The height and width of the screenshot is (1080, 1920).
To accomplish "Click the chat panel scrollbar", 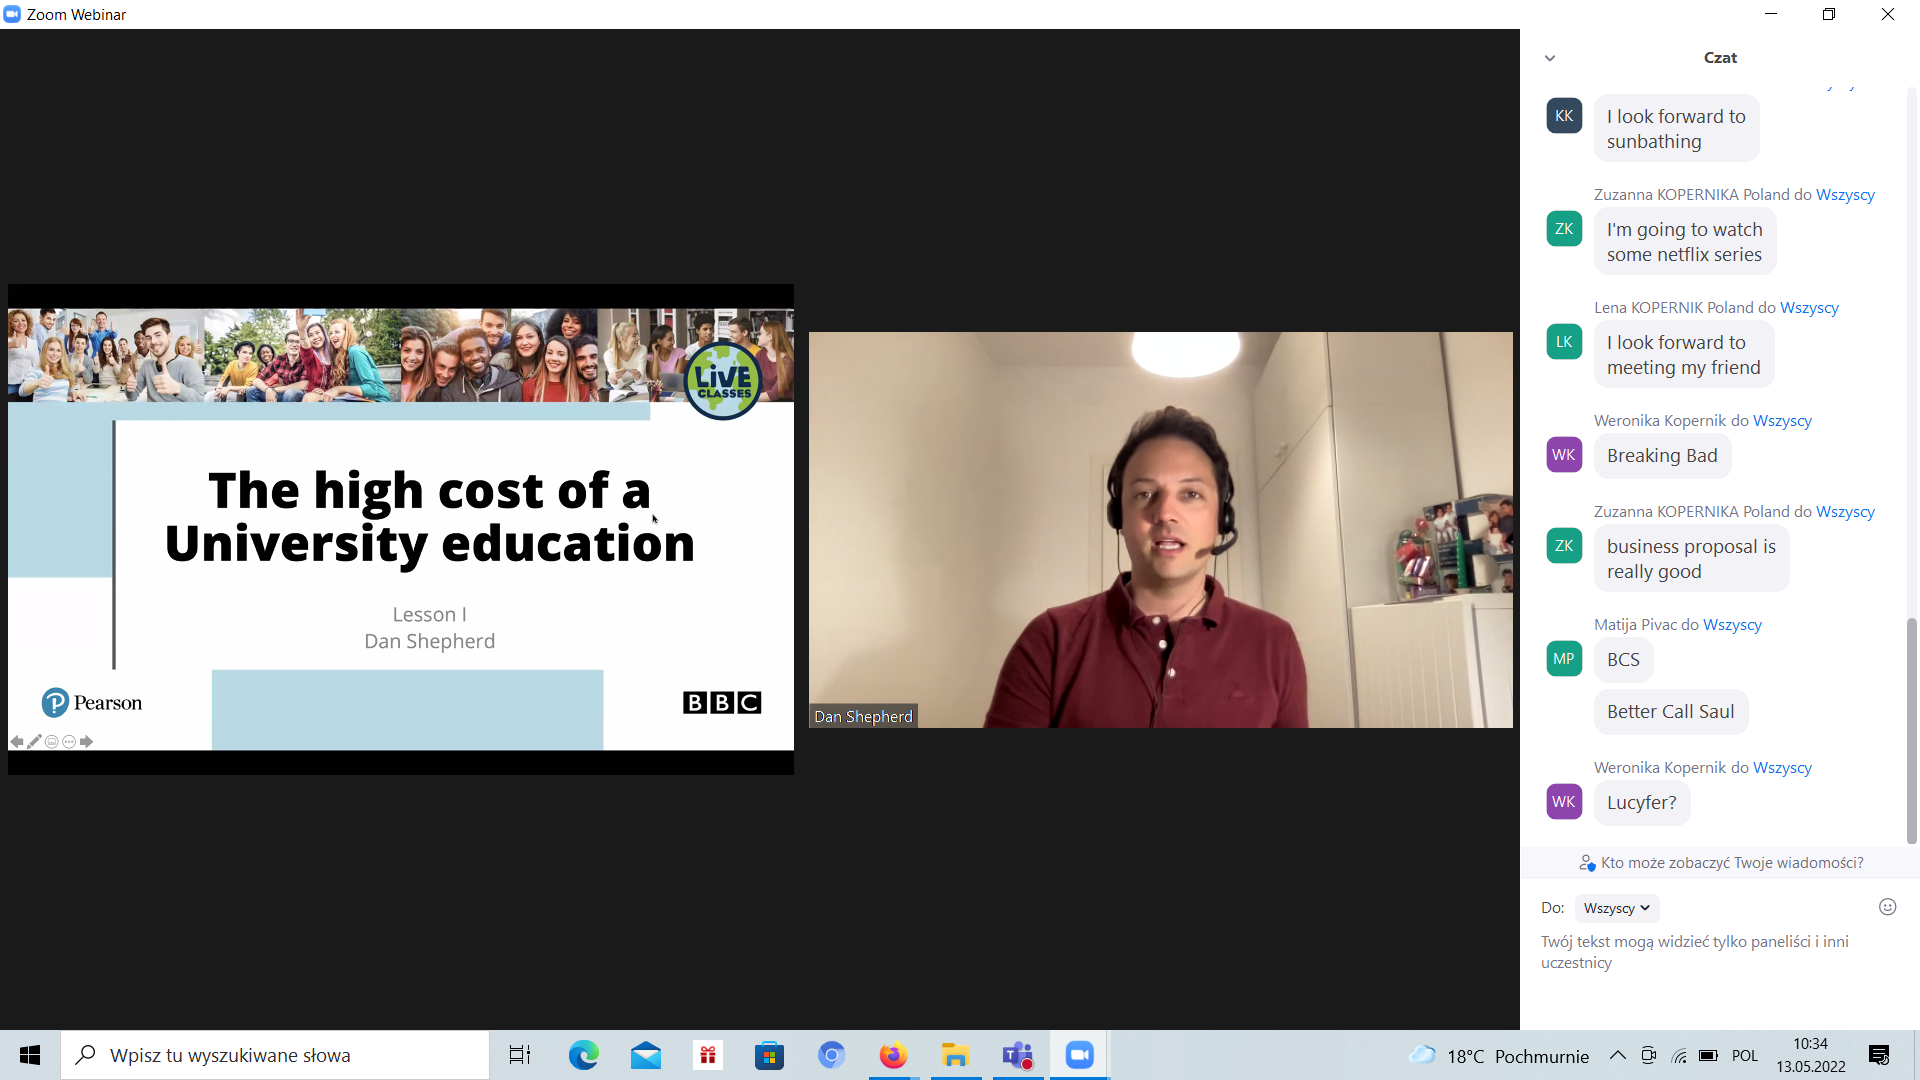I will (1911, 730).
